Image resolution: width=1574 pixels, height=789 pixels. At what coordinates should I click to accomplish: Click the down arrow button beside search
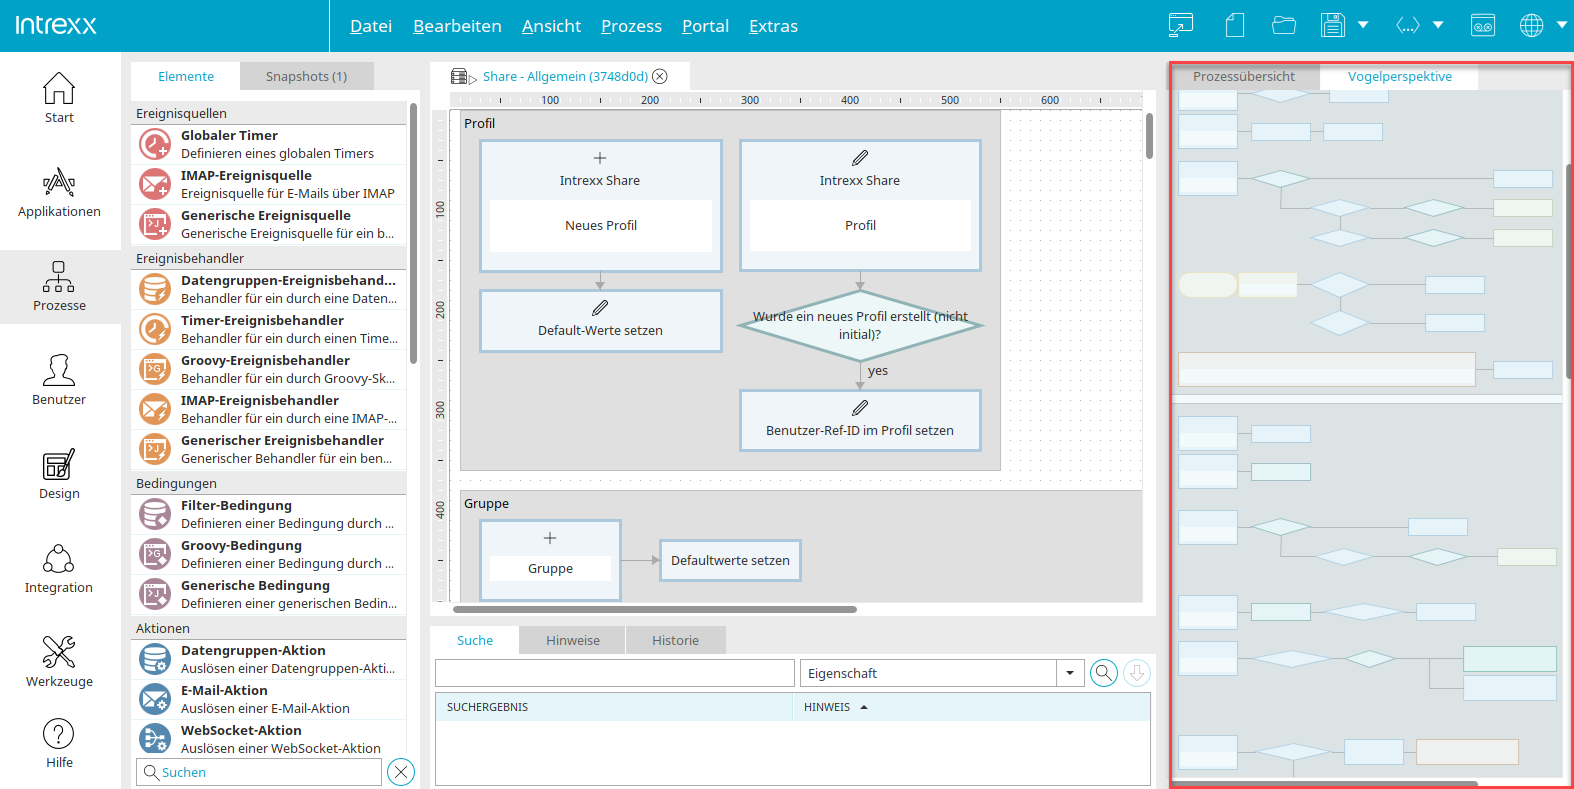coord(1137,673)
